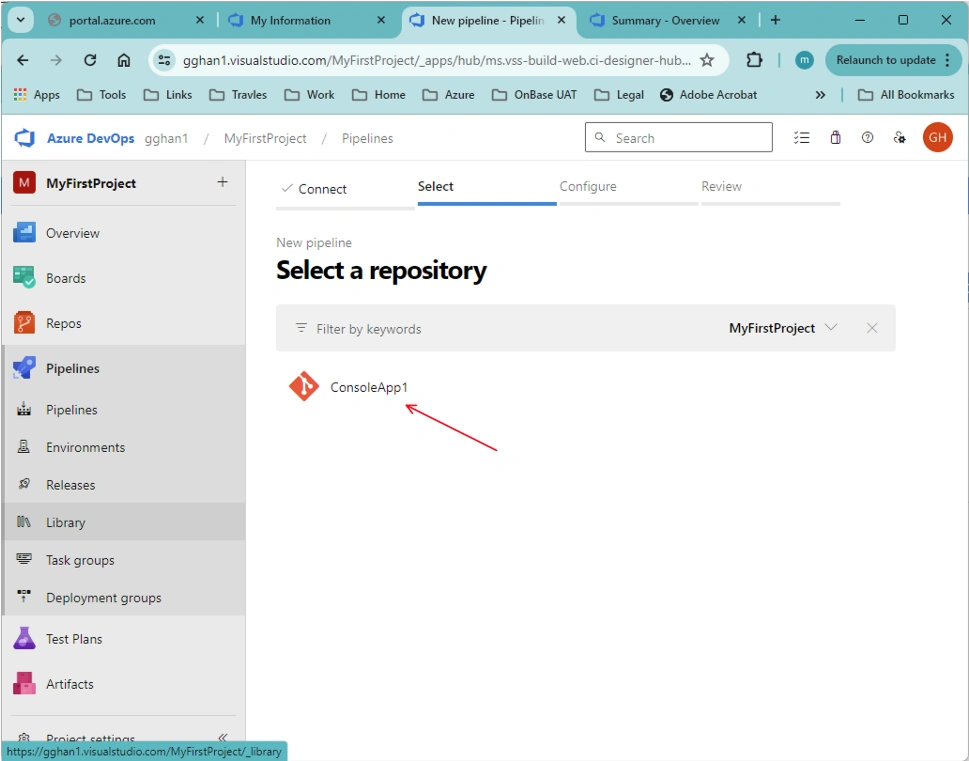This screenshot has width=969, height=761.
Task: Open the MyFirstProject breadcrumb link
Action: pyautogui.click(x=265, y=138)
